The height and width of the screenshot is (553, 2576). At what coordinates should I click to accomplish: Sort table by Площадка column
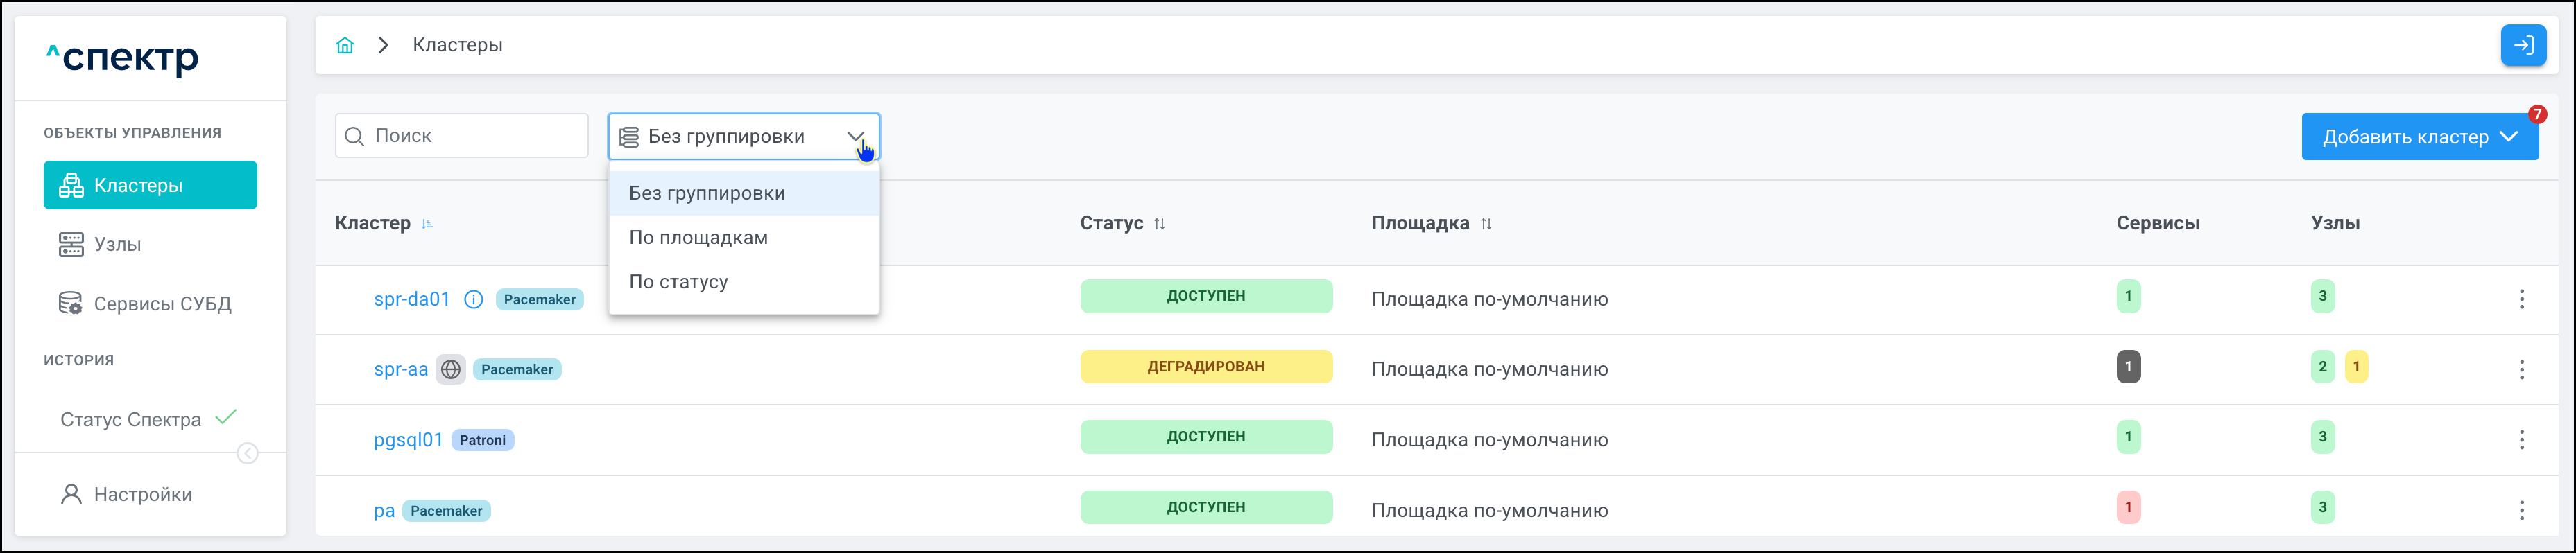click(1486, 224)
